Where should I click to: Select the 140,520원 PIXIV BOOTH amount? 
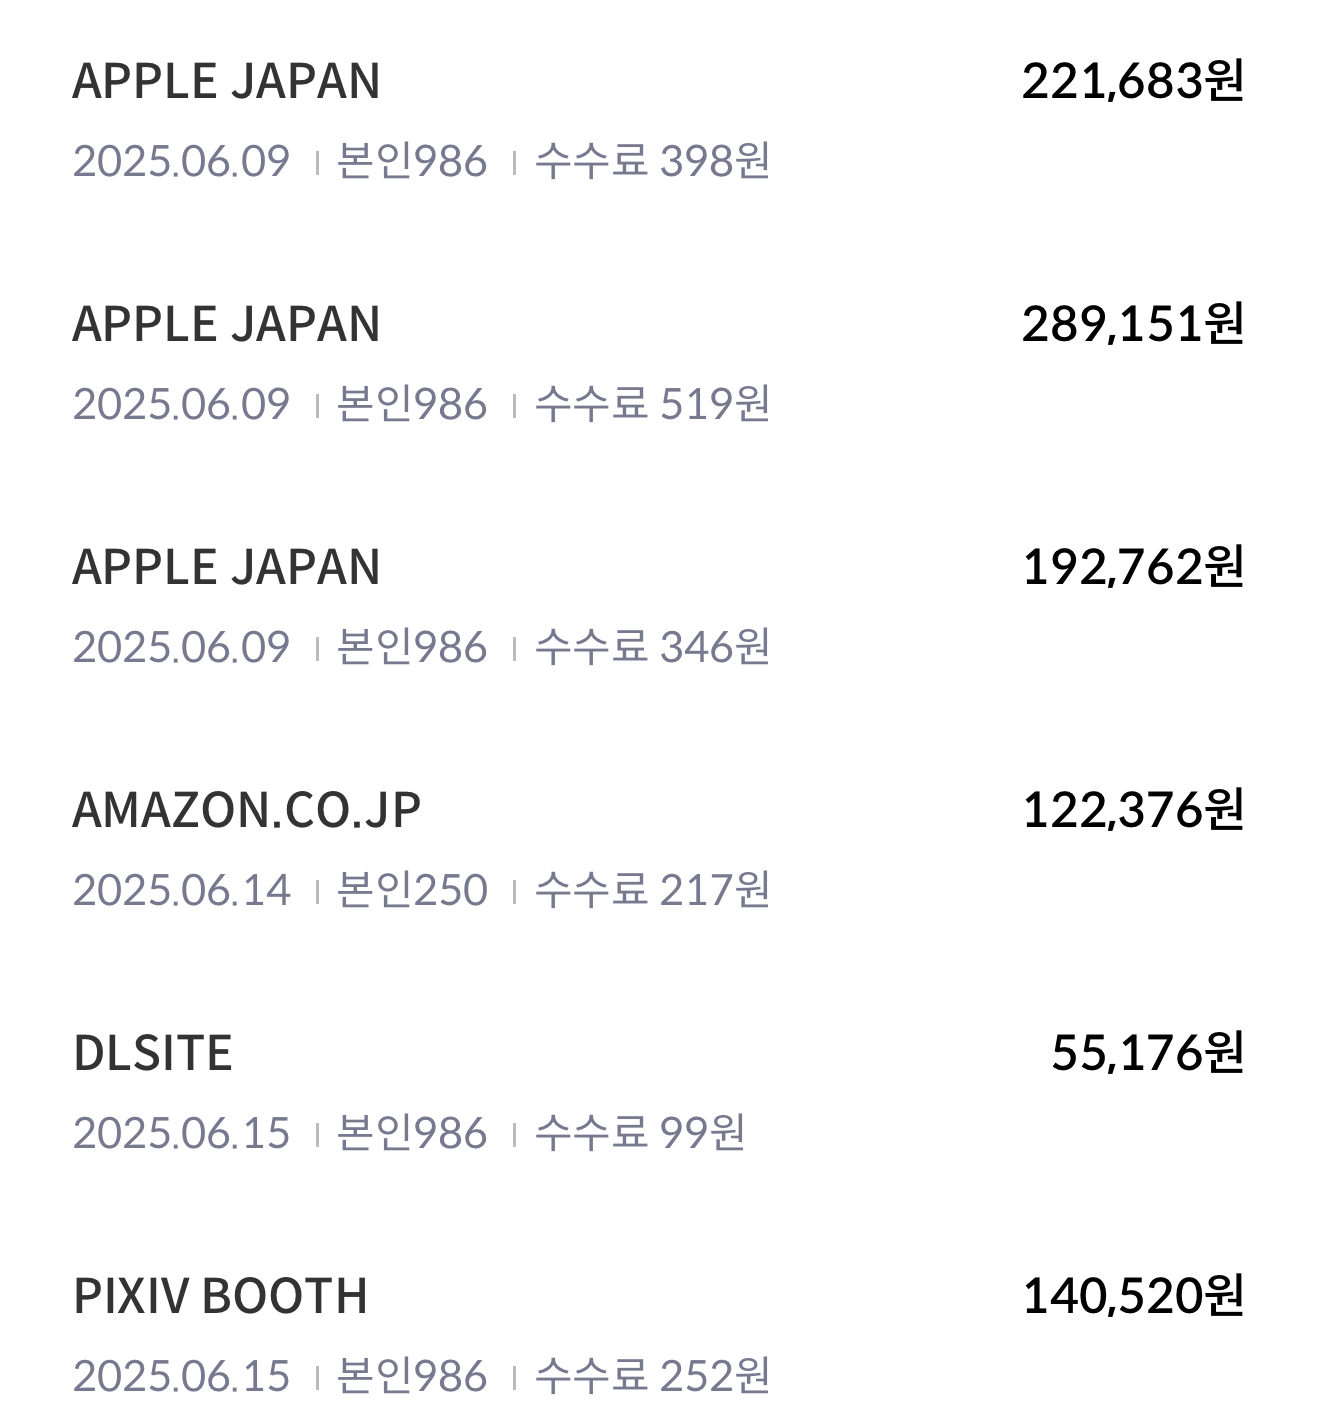pos(1133,1296)
